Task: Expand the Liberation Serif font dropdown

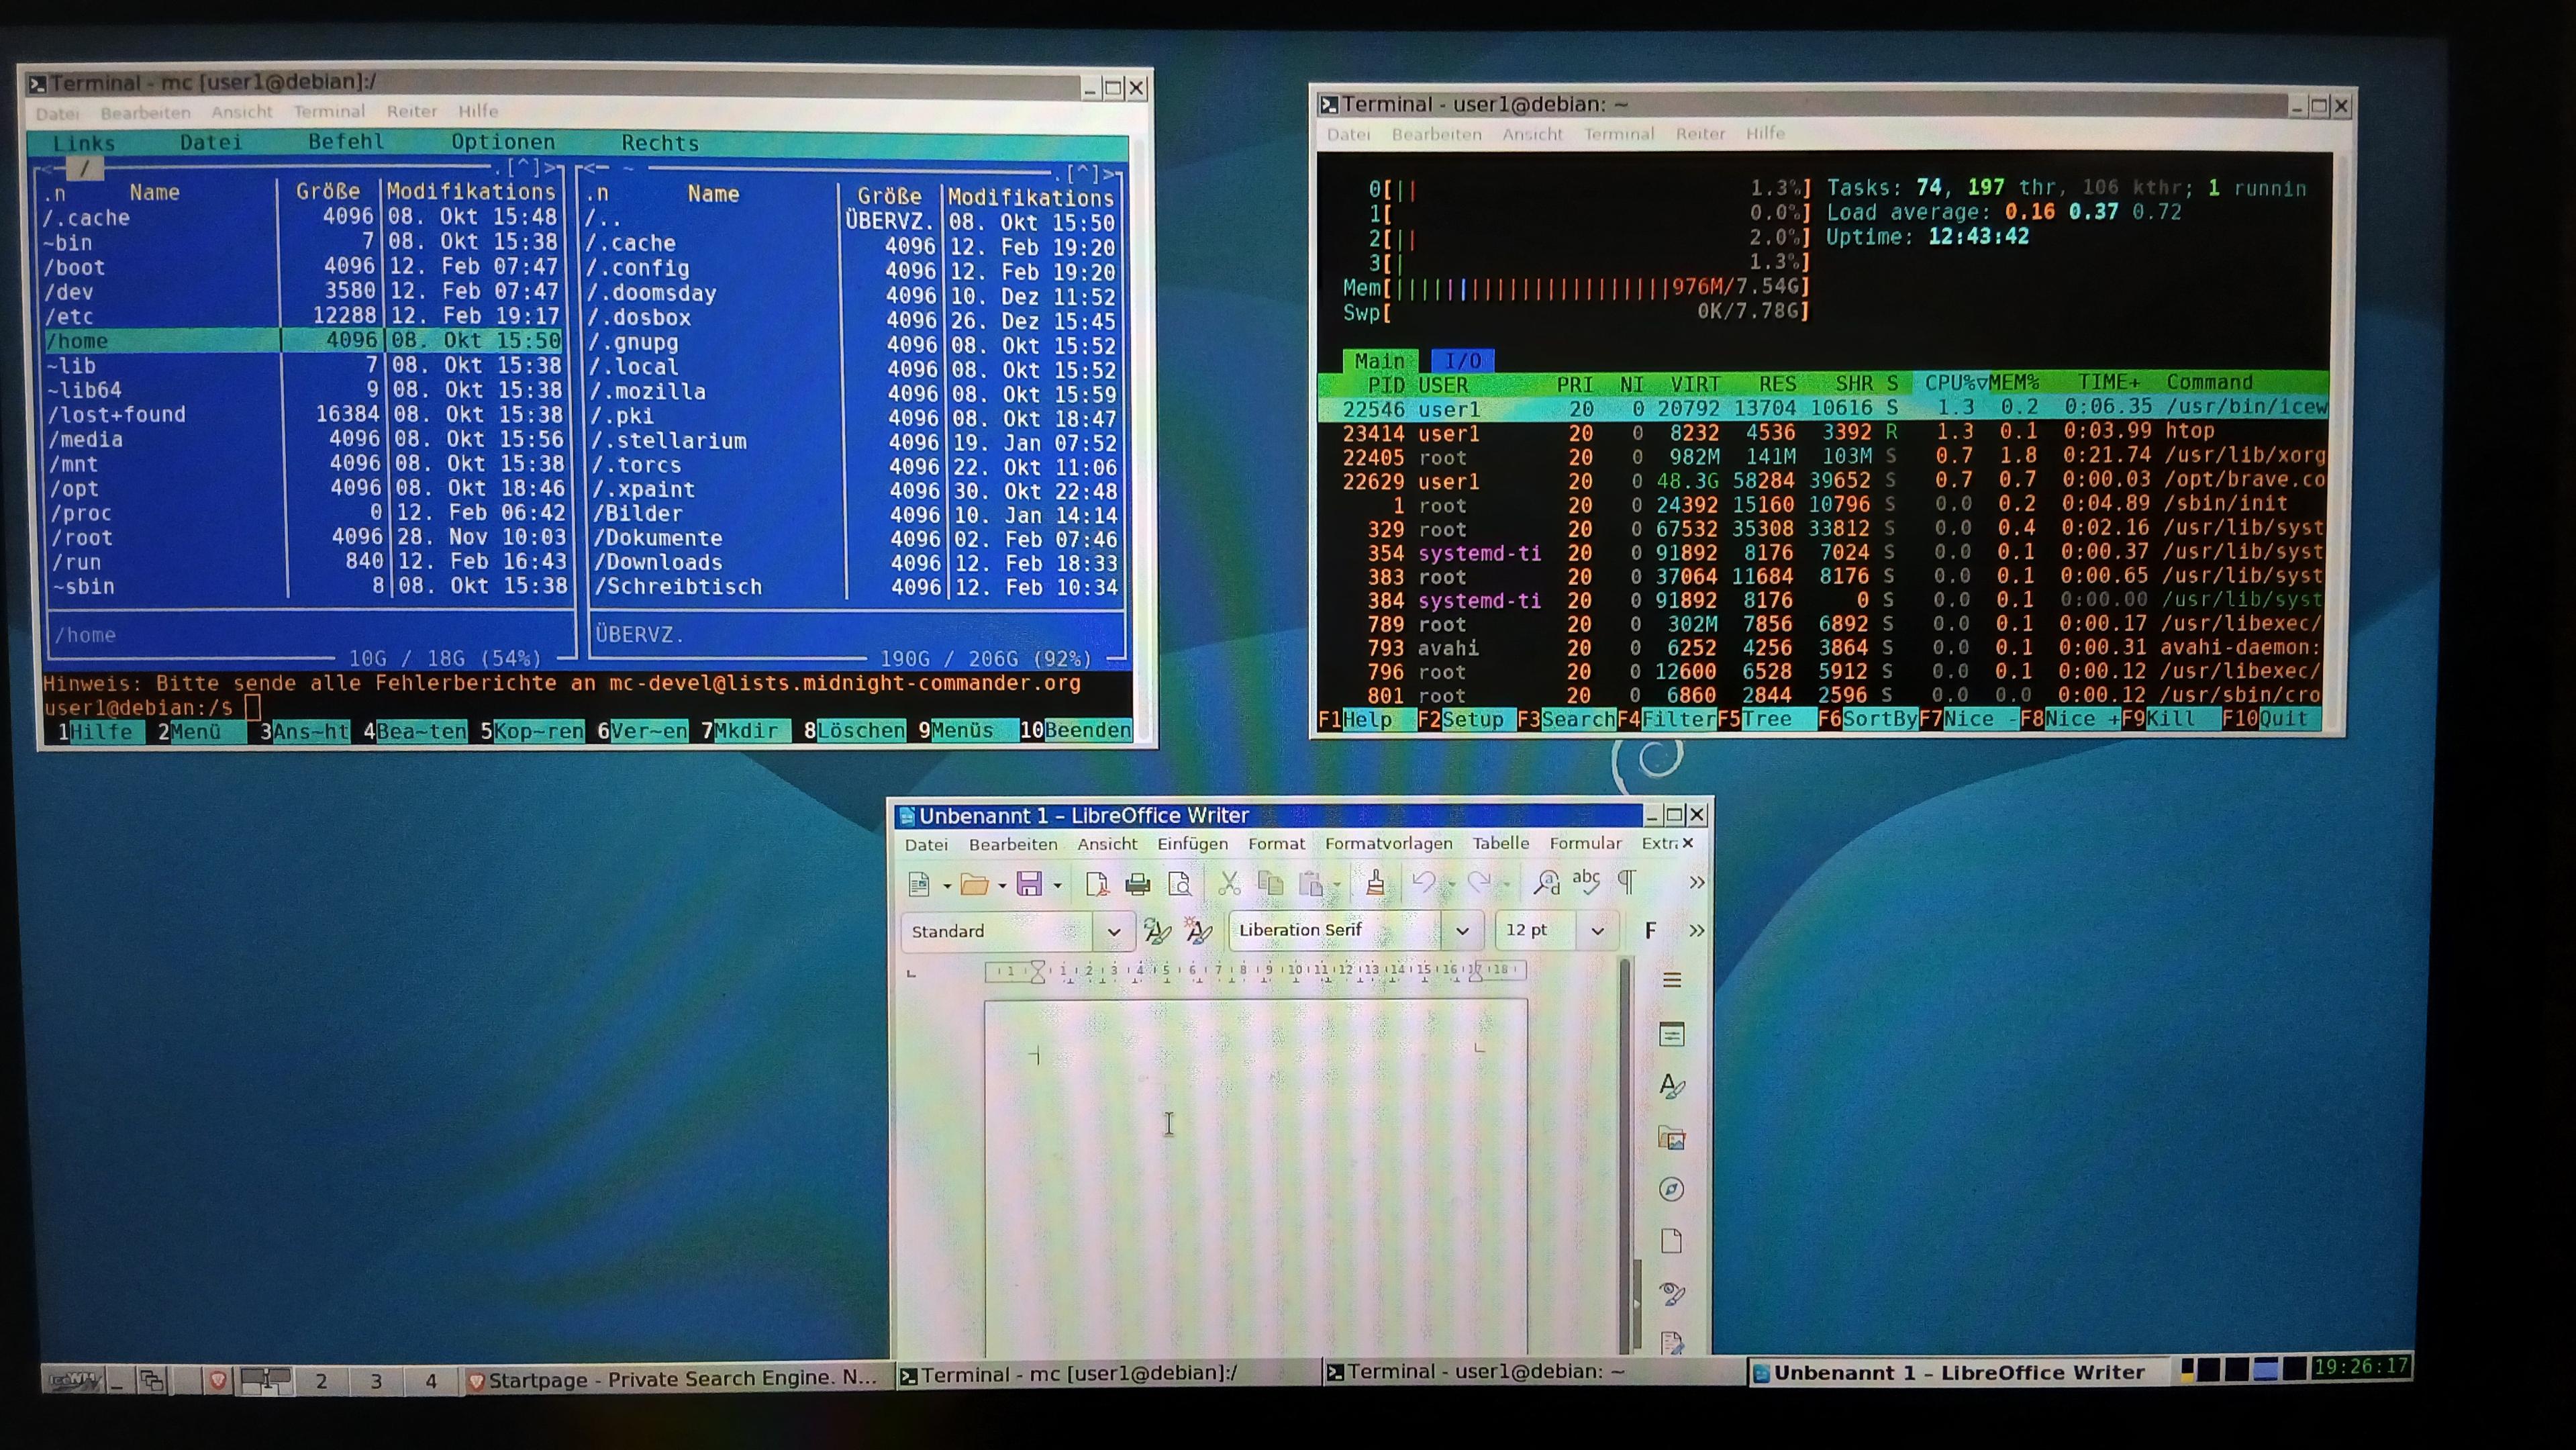Action: (1462, 931)
